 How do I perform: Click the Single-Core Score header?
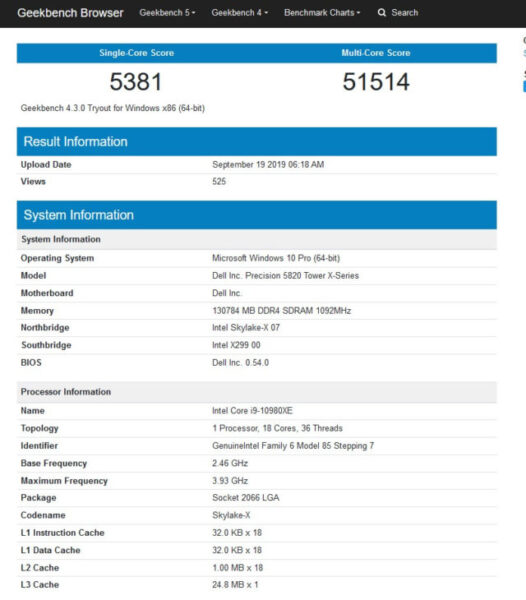(x=137, y=53)
